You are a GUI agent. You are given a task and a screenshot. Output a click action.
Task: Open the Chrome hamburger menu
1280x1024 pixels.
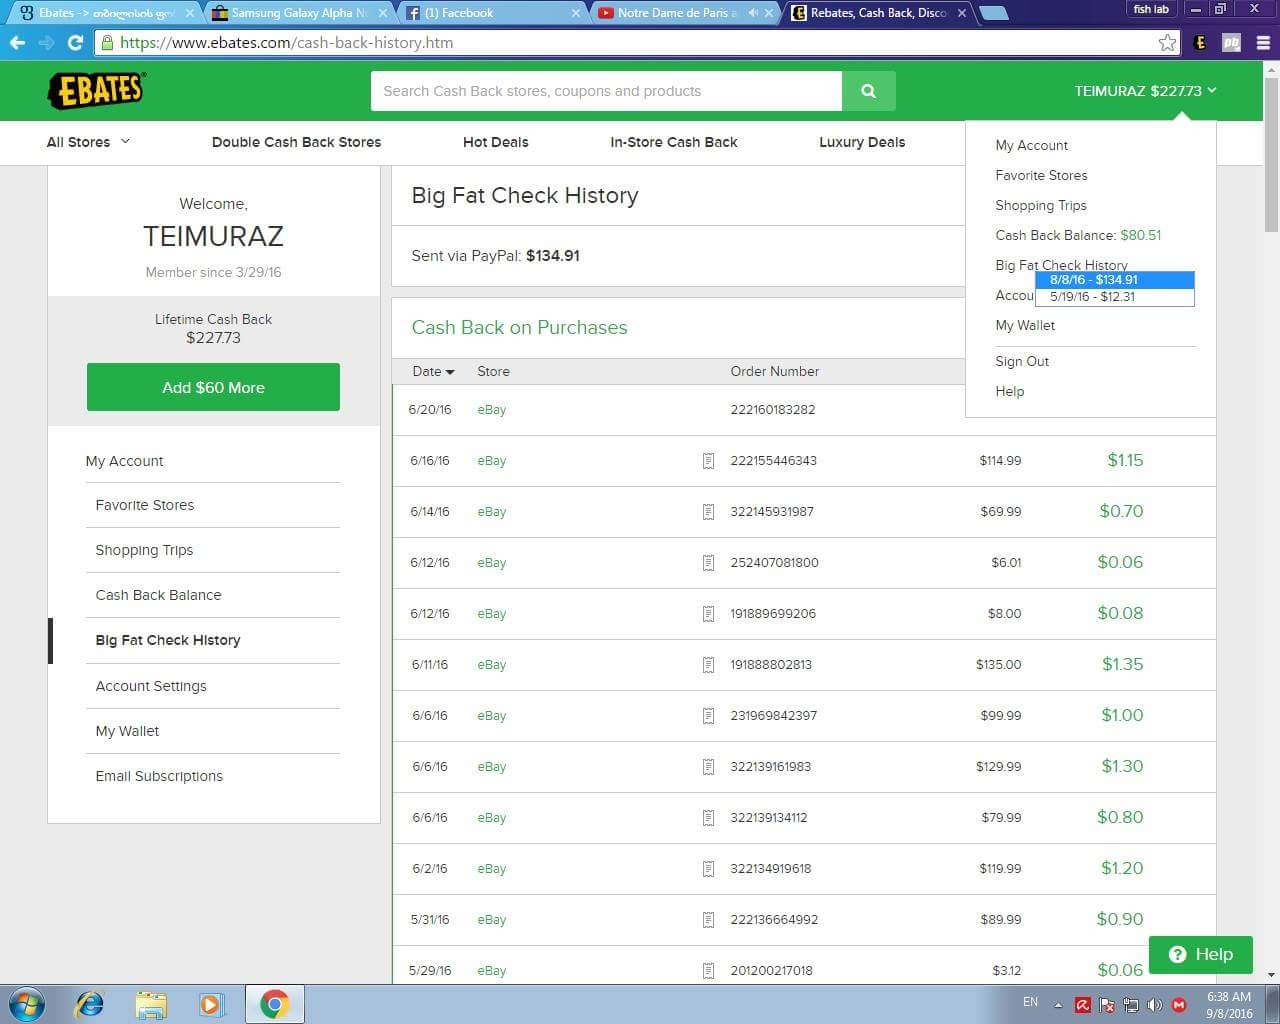point(1264,43)
